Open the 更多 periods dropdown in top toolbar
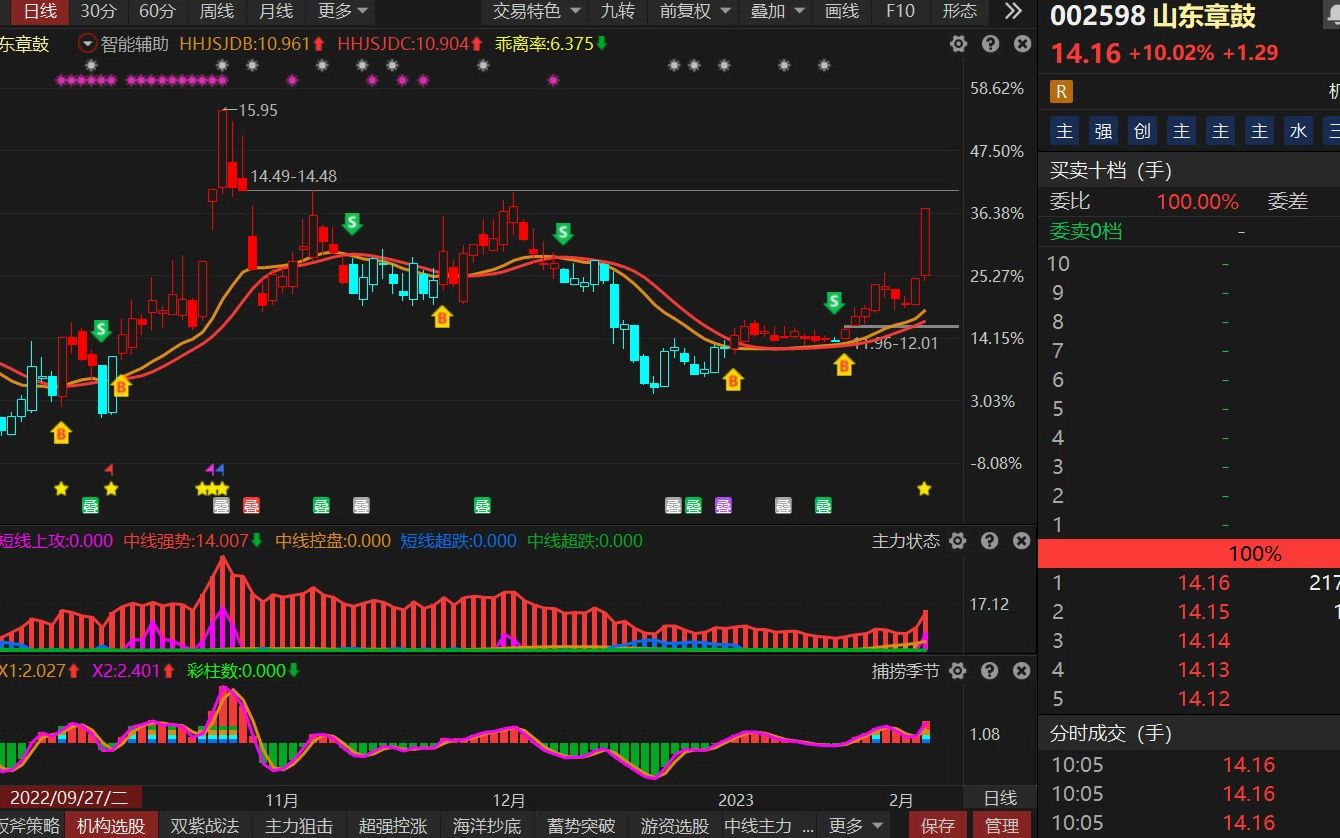This screenshot has height=838, width=1340. 342,11
